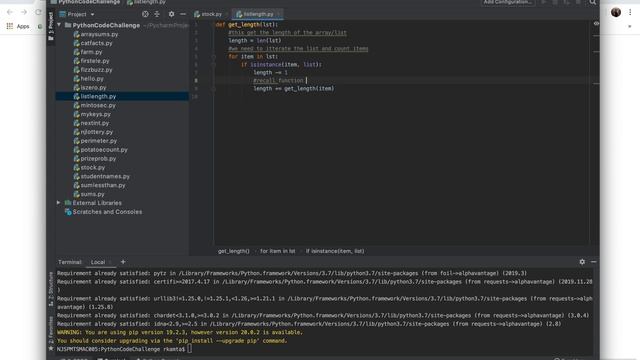Add a new terminal session with plus
This screenshot has width=640, height=360.
pyautogui.click(x=123, y=262)
